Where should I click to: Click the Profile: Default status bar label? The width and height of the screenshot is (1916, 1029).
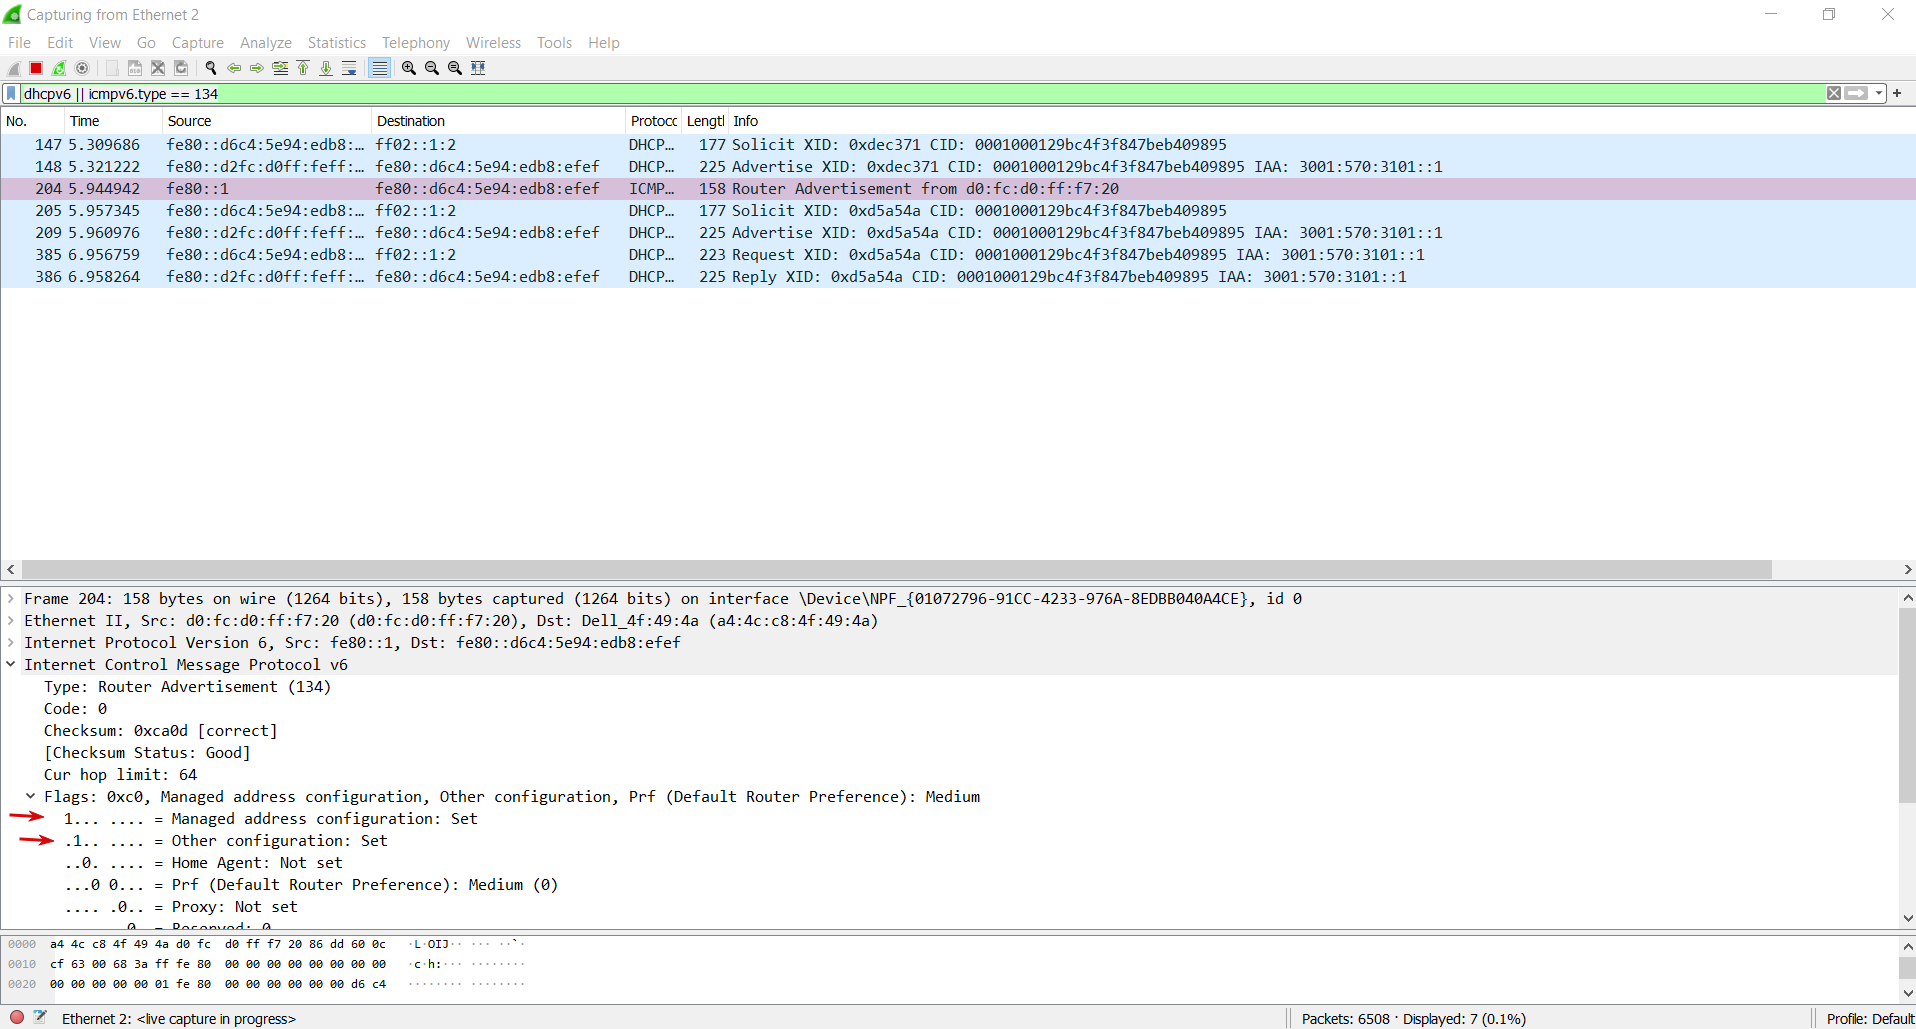(x=1869, y=1018)
